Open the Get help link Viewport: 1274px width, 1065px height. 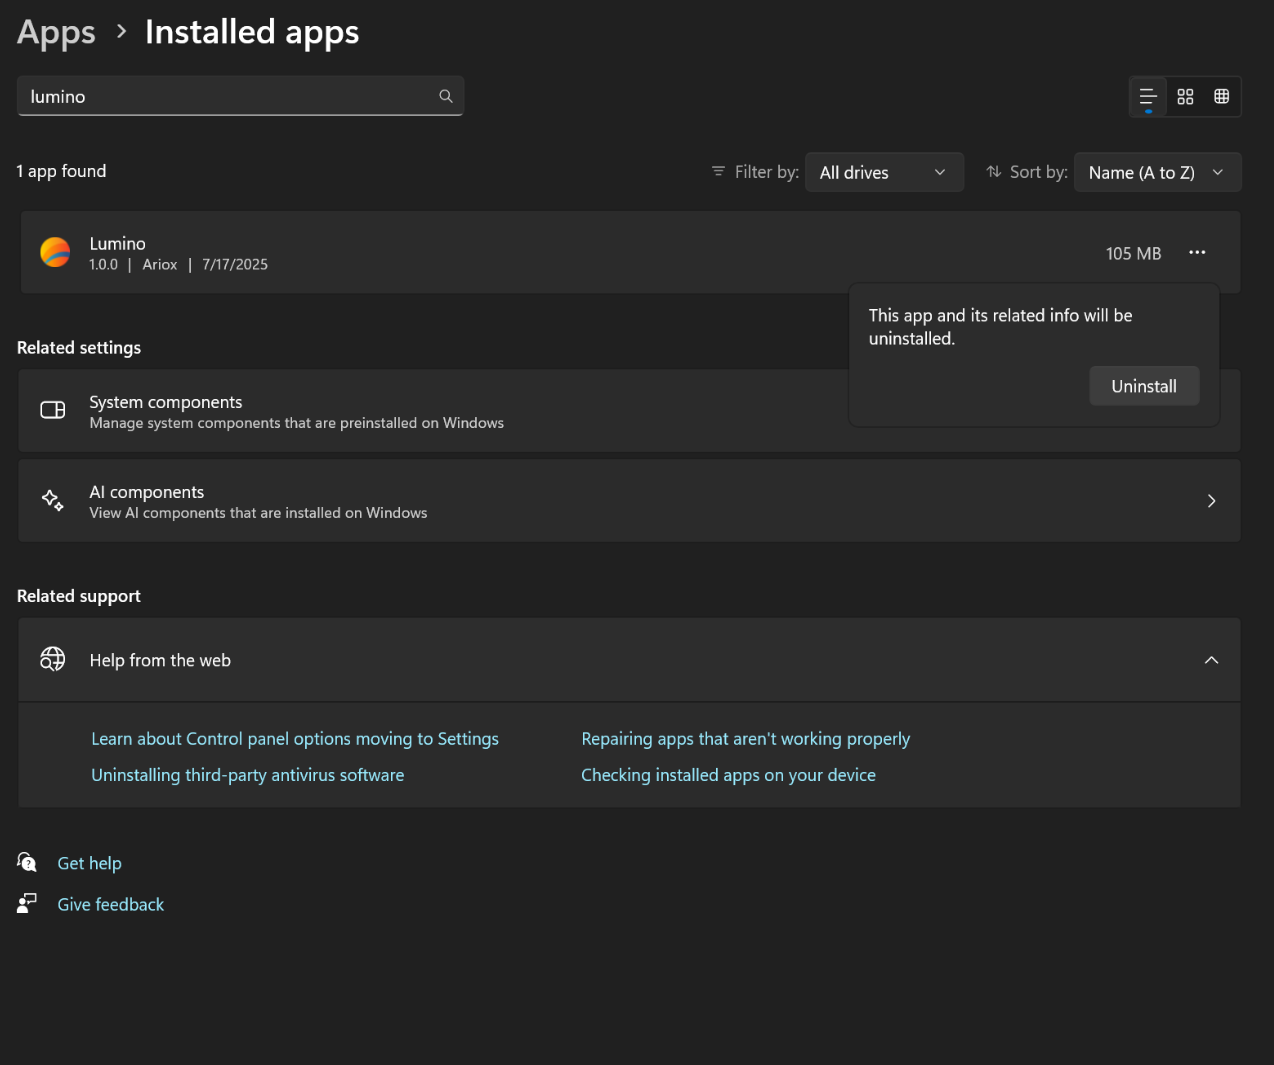(x=89, y=863)
